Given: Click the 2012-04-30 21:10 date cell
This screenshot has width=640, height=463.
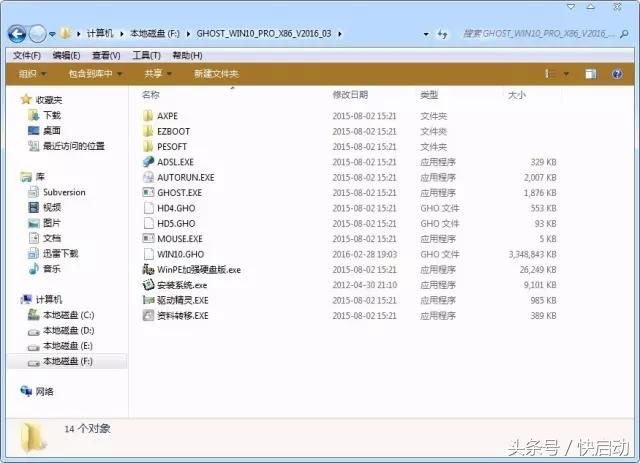Looking at the screenshot, I should point(364,285).
